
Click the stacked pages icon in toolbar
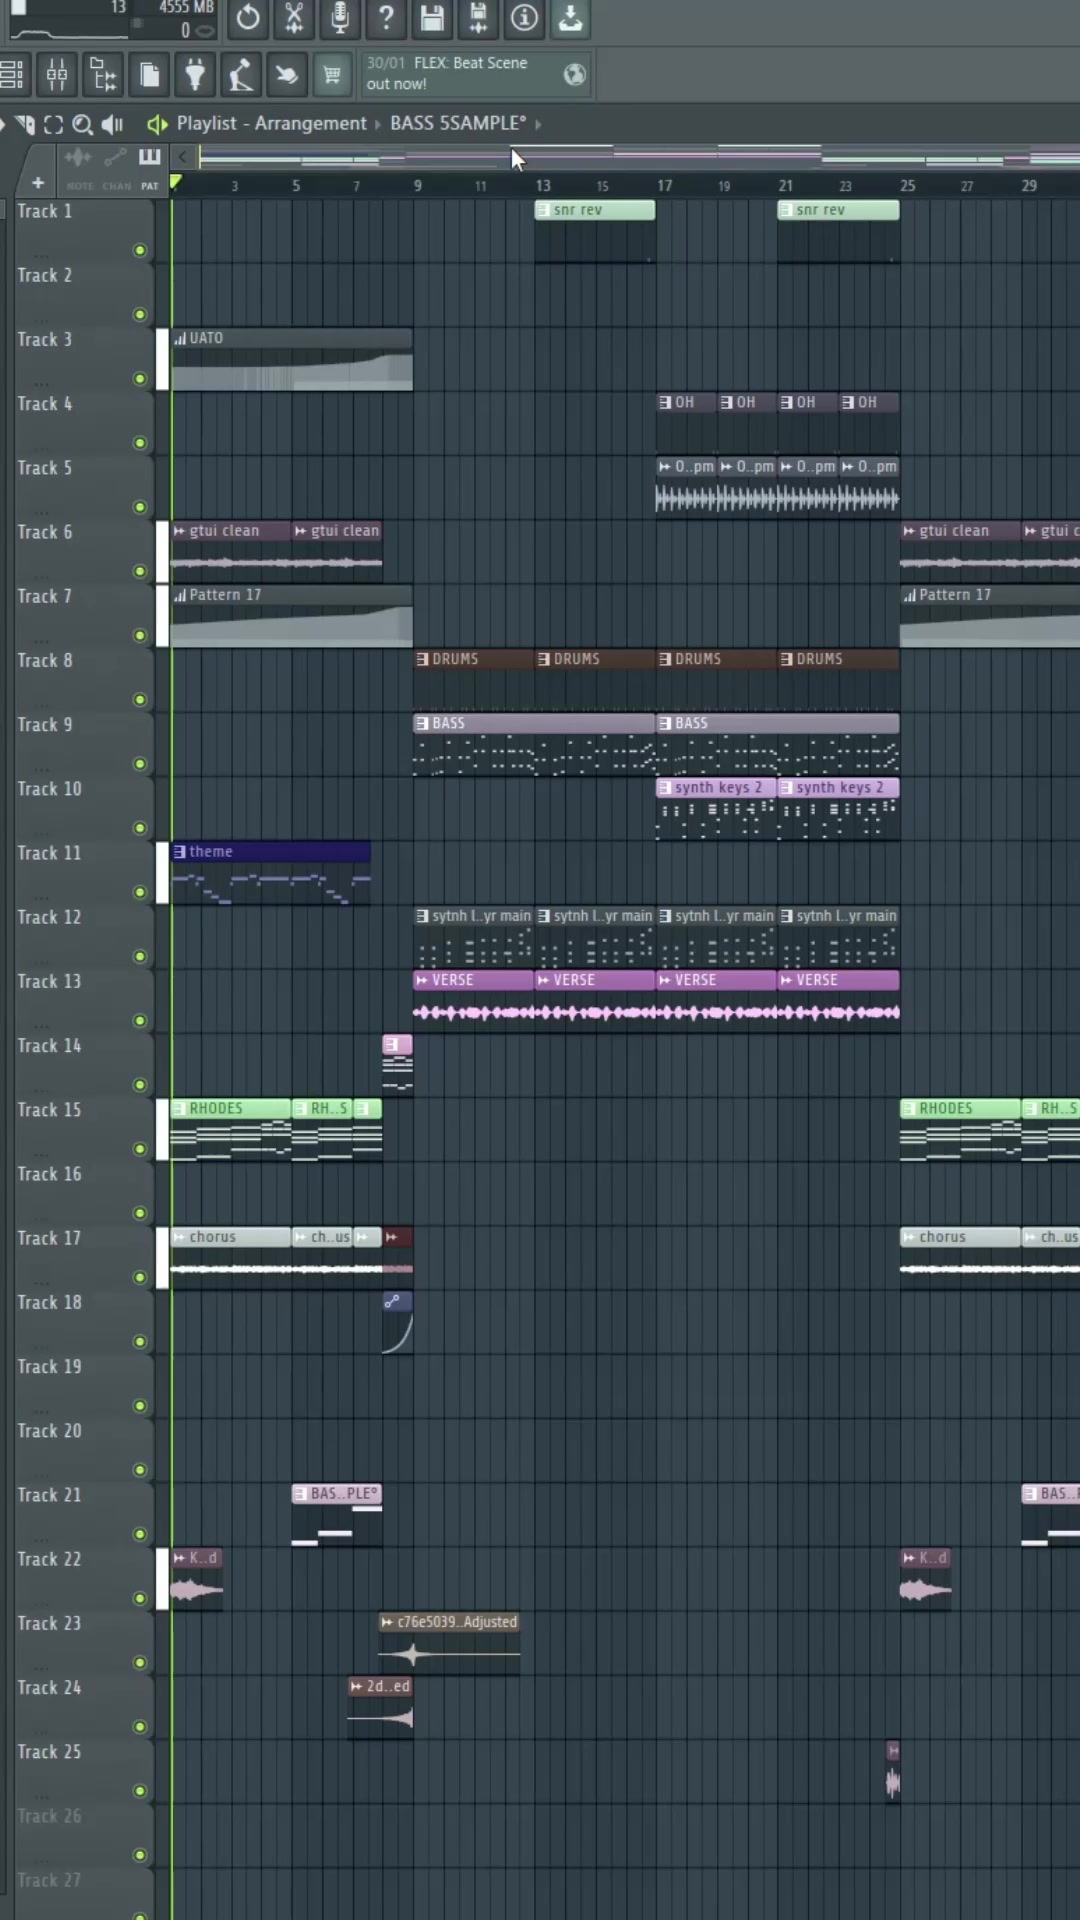149,74
